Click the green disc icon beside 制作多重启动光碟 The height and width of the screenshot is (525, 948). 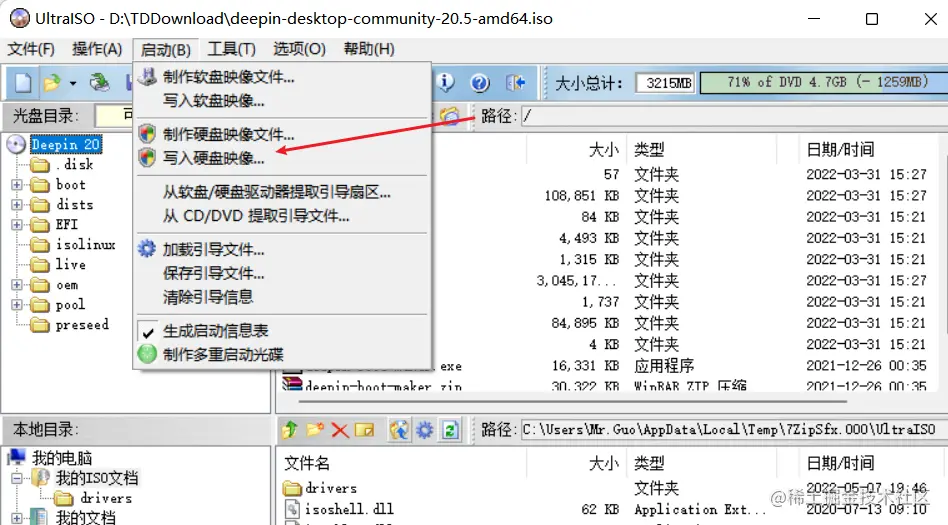(147, 354)
